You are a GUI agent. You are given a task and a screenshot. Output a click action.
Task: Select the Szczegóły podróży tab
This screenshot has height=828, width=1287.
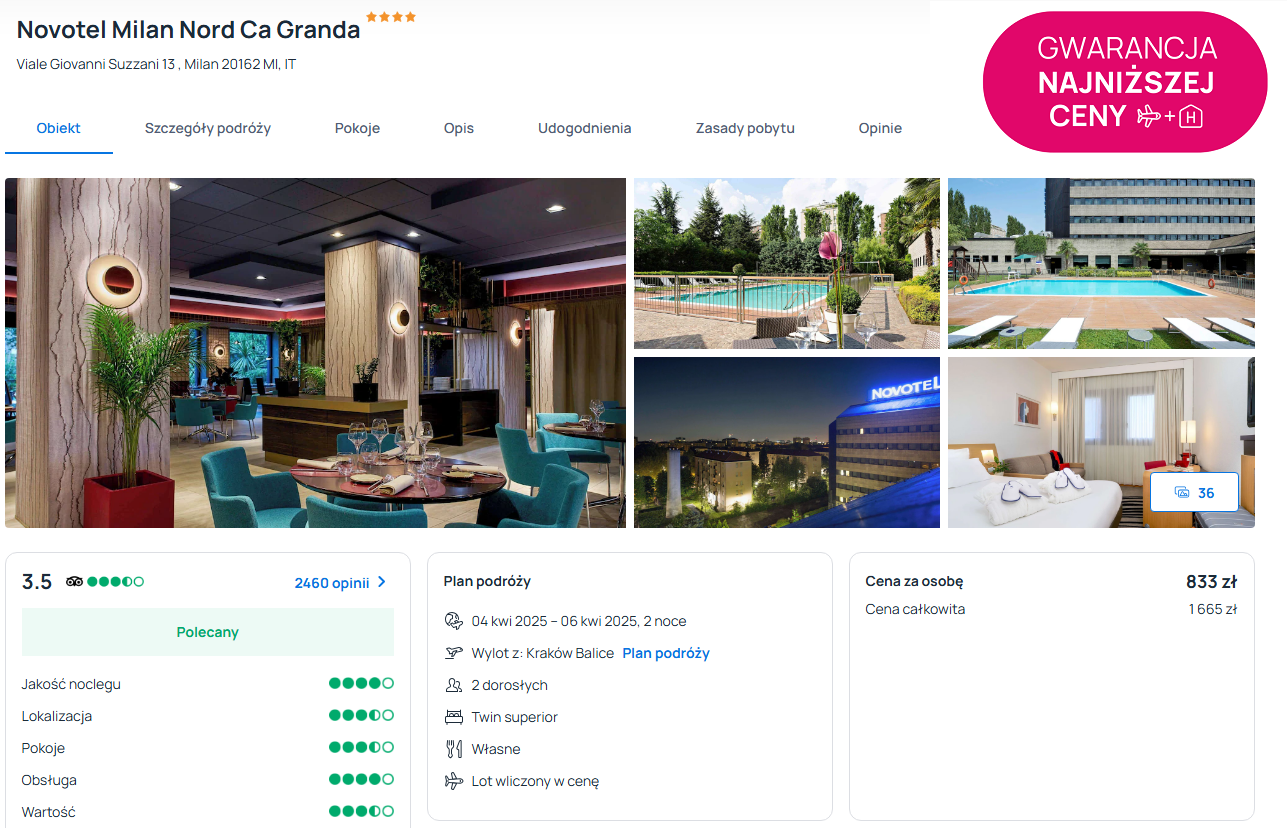tap(208, 128)
